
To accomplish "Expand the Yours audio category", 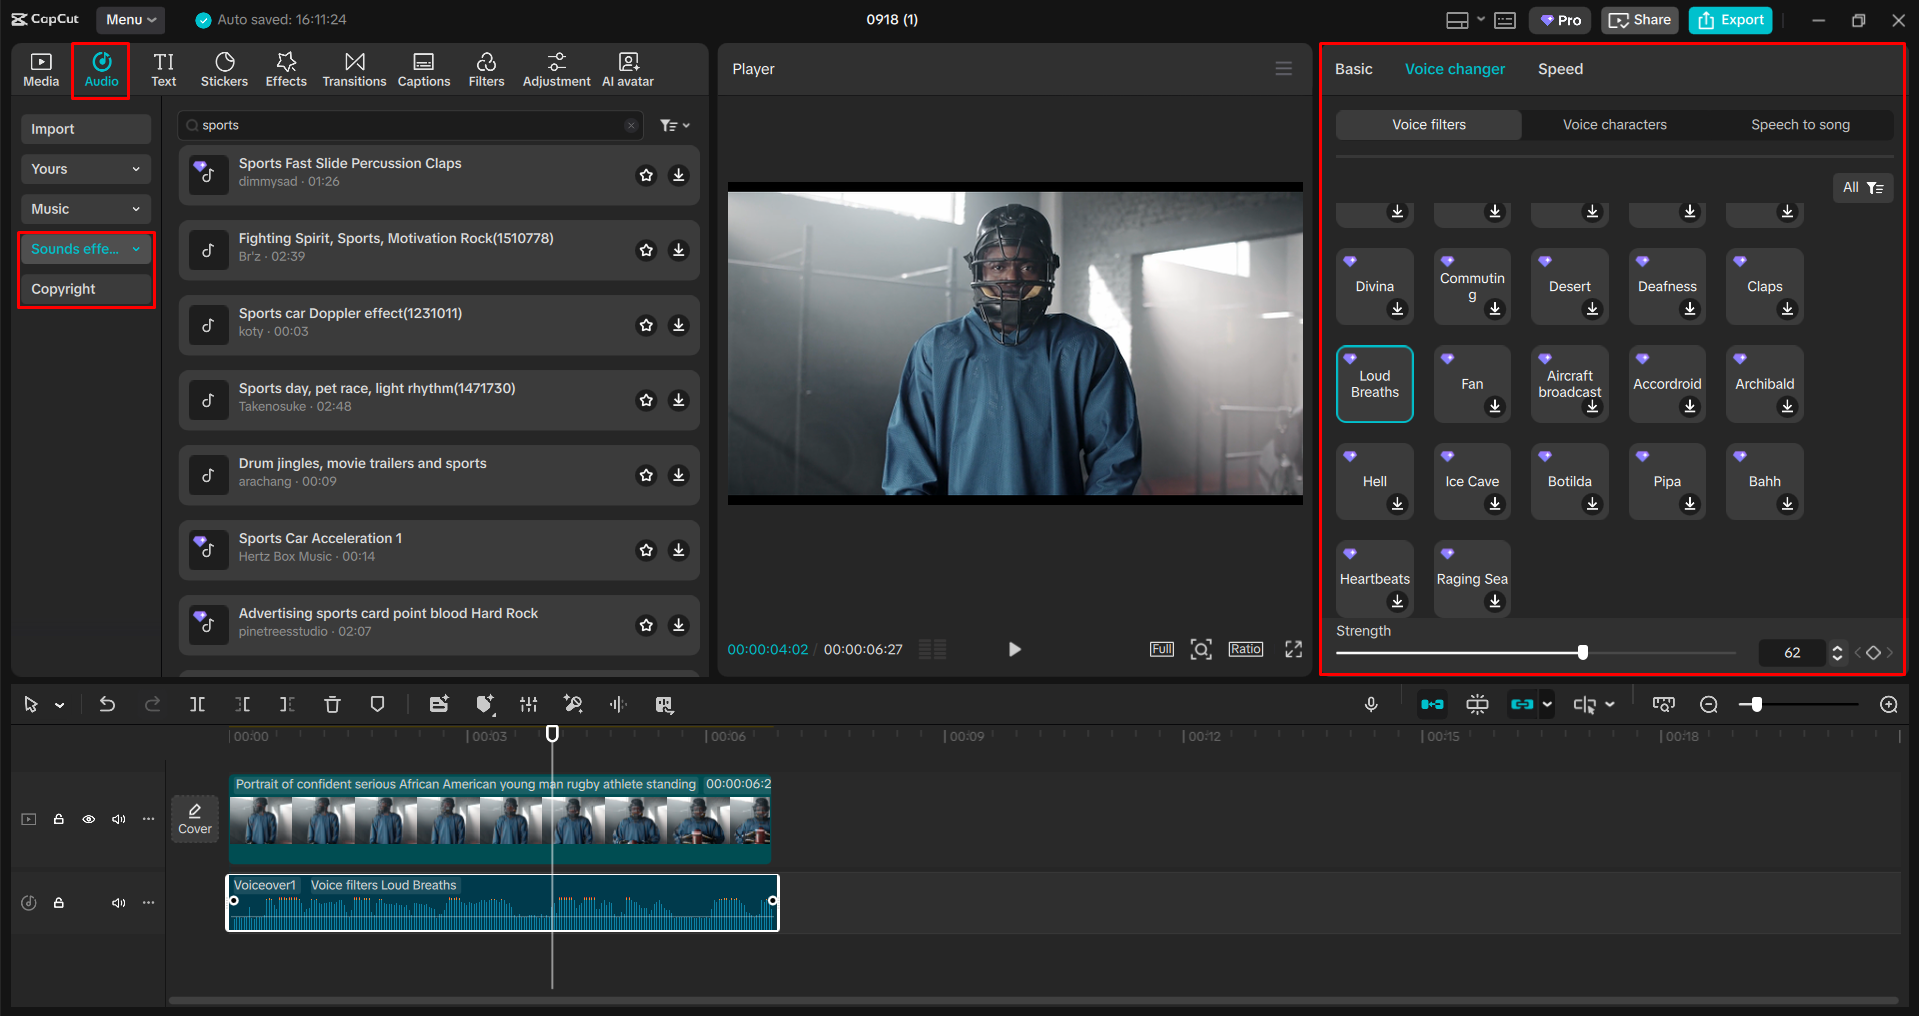I will pos(85,168).
